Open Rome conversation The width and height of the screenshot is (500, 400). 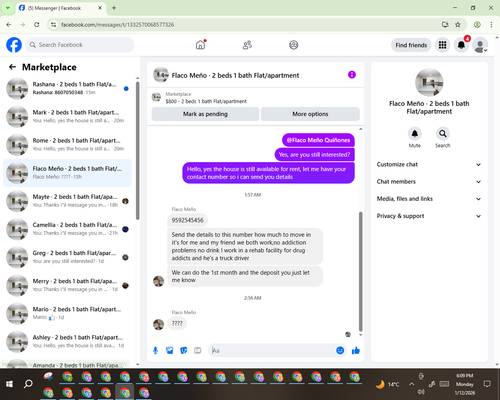[67, 145]
